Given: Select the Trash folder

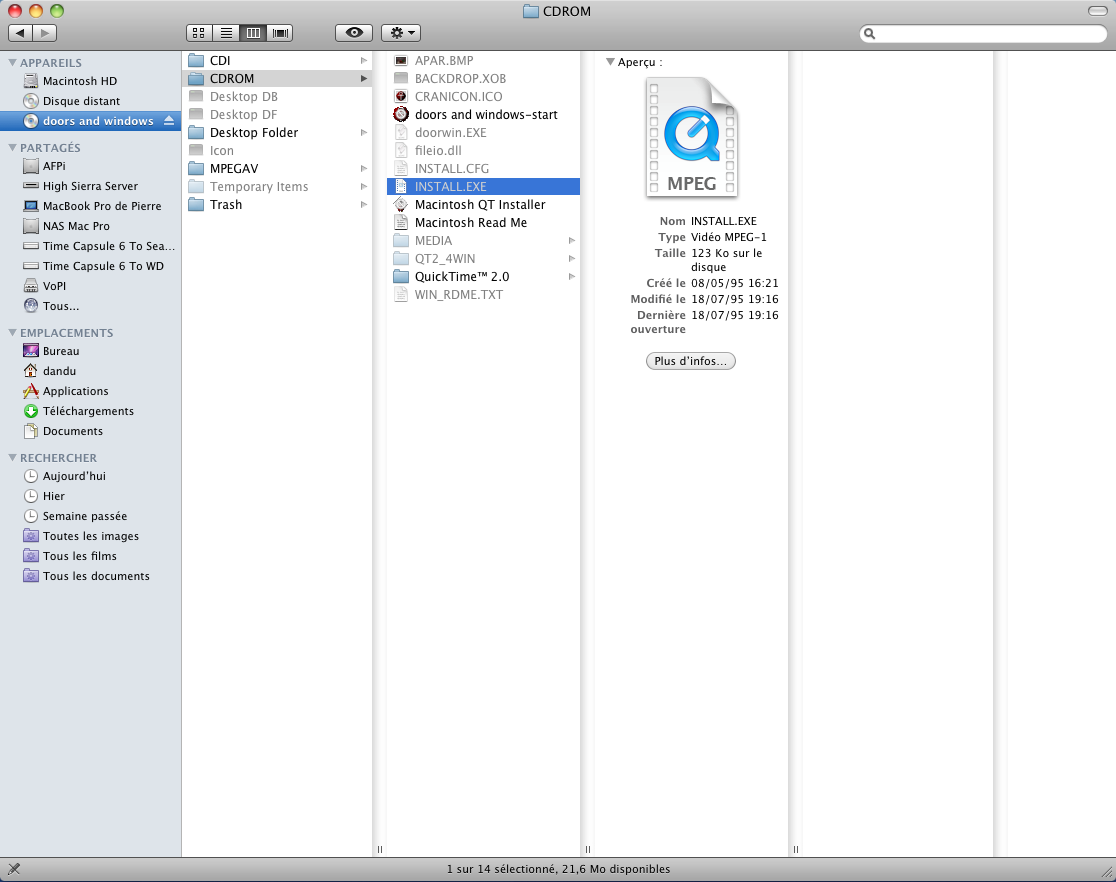Looking at the screenshot, I should tap(278, 204).
